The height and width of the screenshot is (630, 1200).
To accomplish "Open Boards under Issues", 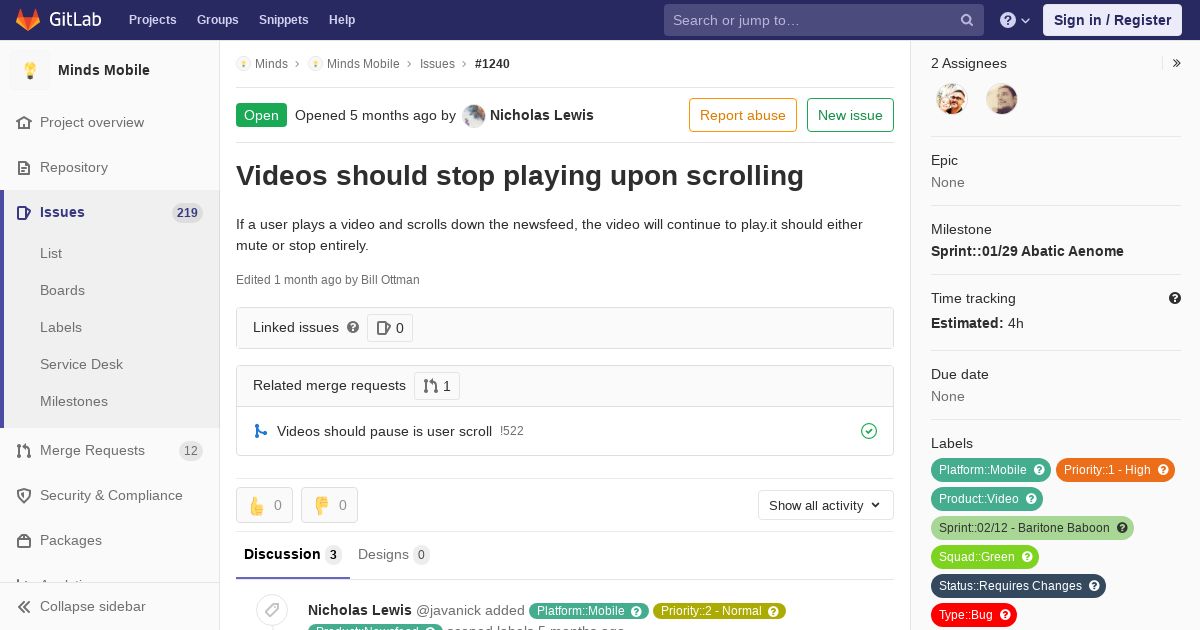I will click(62, 290).
